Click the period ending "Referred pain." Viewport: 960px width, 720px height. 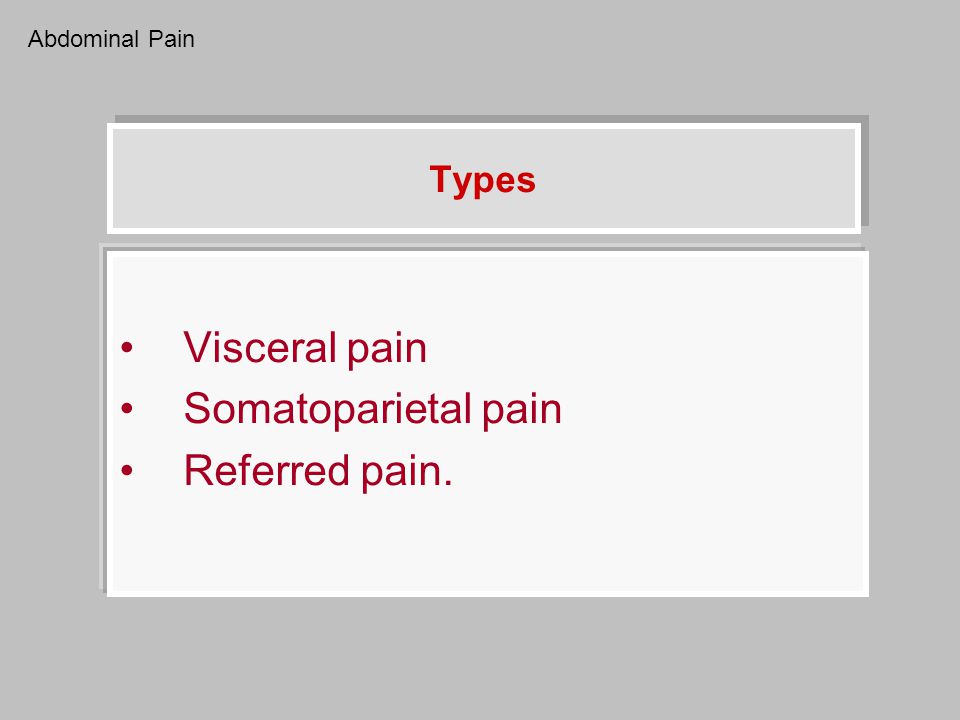tap(448, 484)
